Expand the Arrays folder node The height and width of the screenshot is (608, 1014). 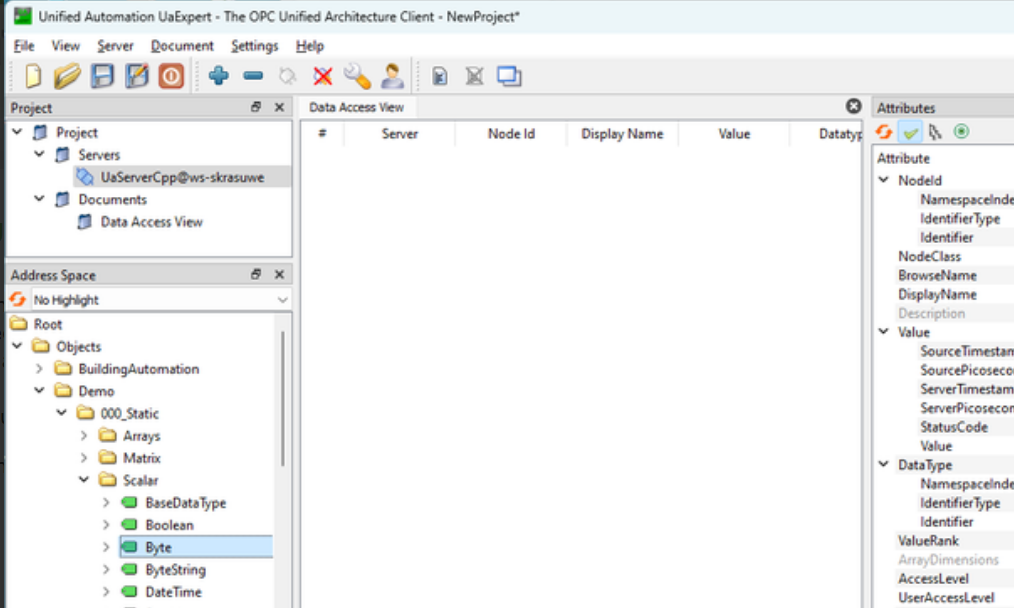[85, 436]
